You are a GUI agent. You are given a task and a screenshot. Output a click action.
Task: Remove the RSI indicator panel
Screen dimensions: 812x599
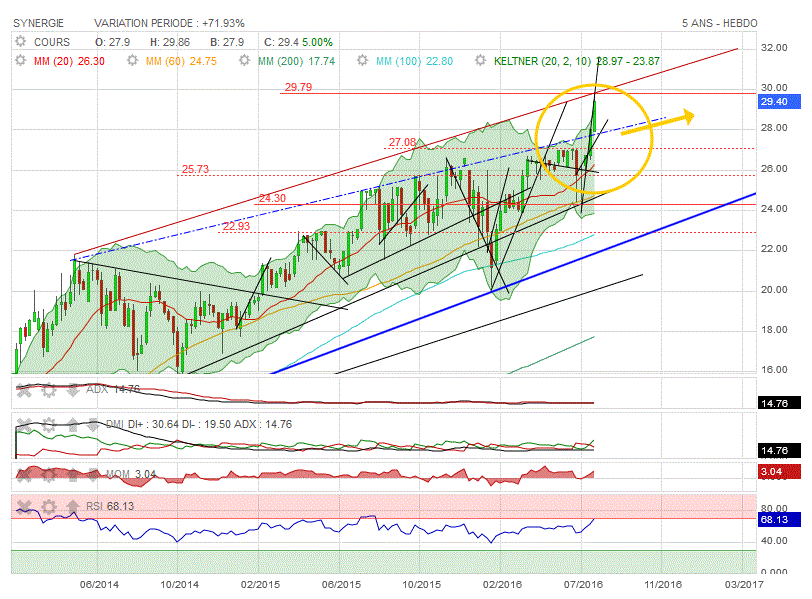[24, 506]
